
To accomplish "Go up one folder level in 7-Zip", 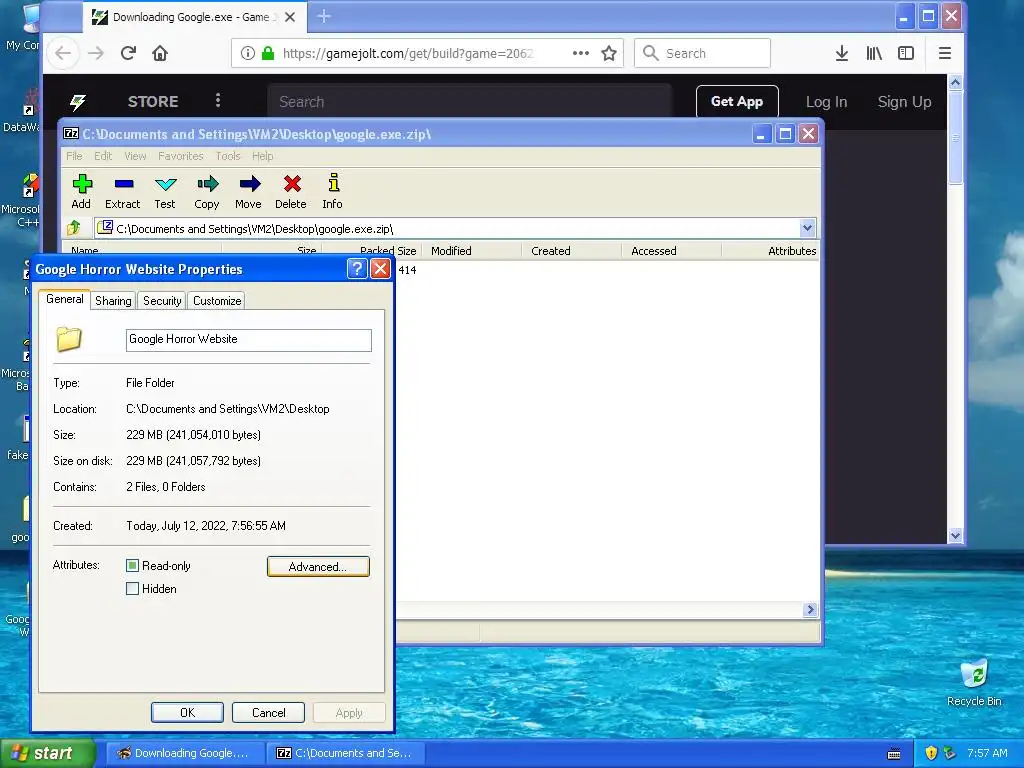I will (x=74, y=228).
